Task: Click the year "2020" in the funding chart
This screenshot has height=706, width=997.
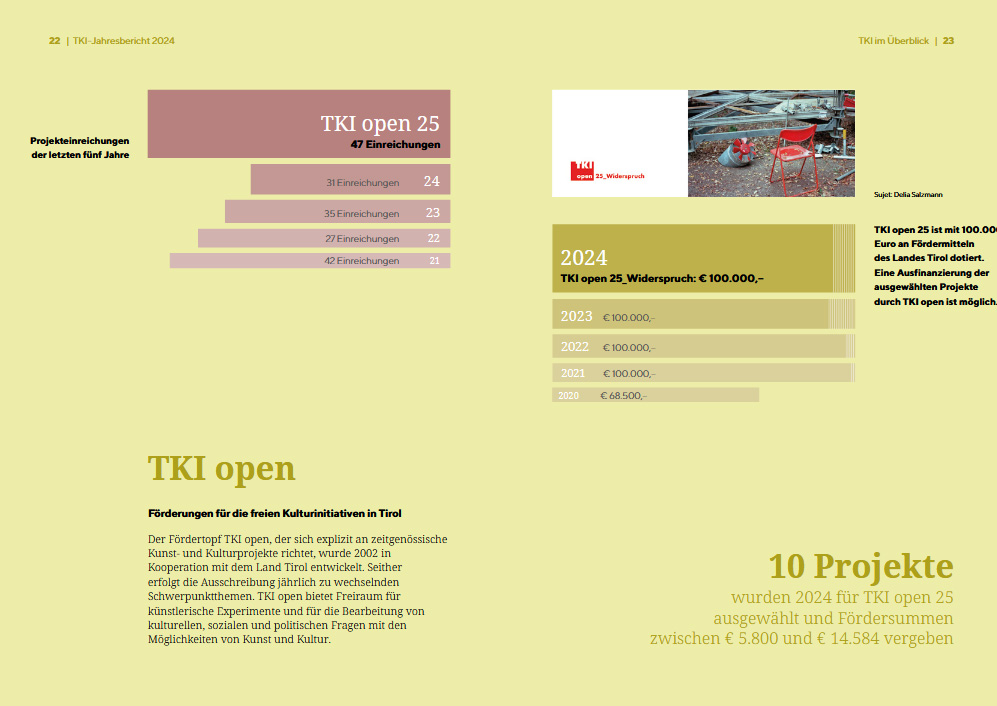Action: coord(568,396)
